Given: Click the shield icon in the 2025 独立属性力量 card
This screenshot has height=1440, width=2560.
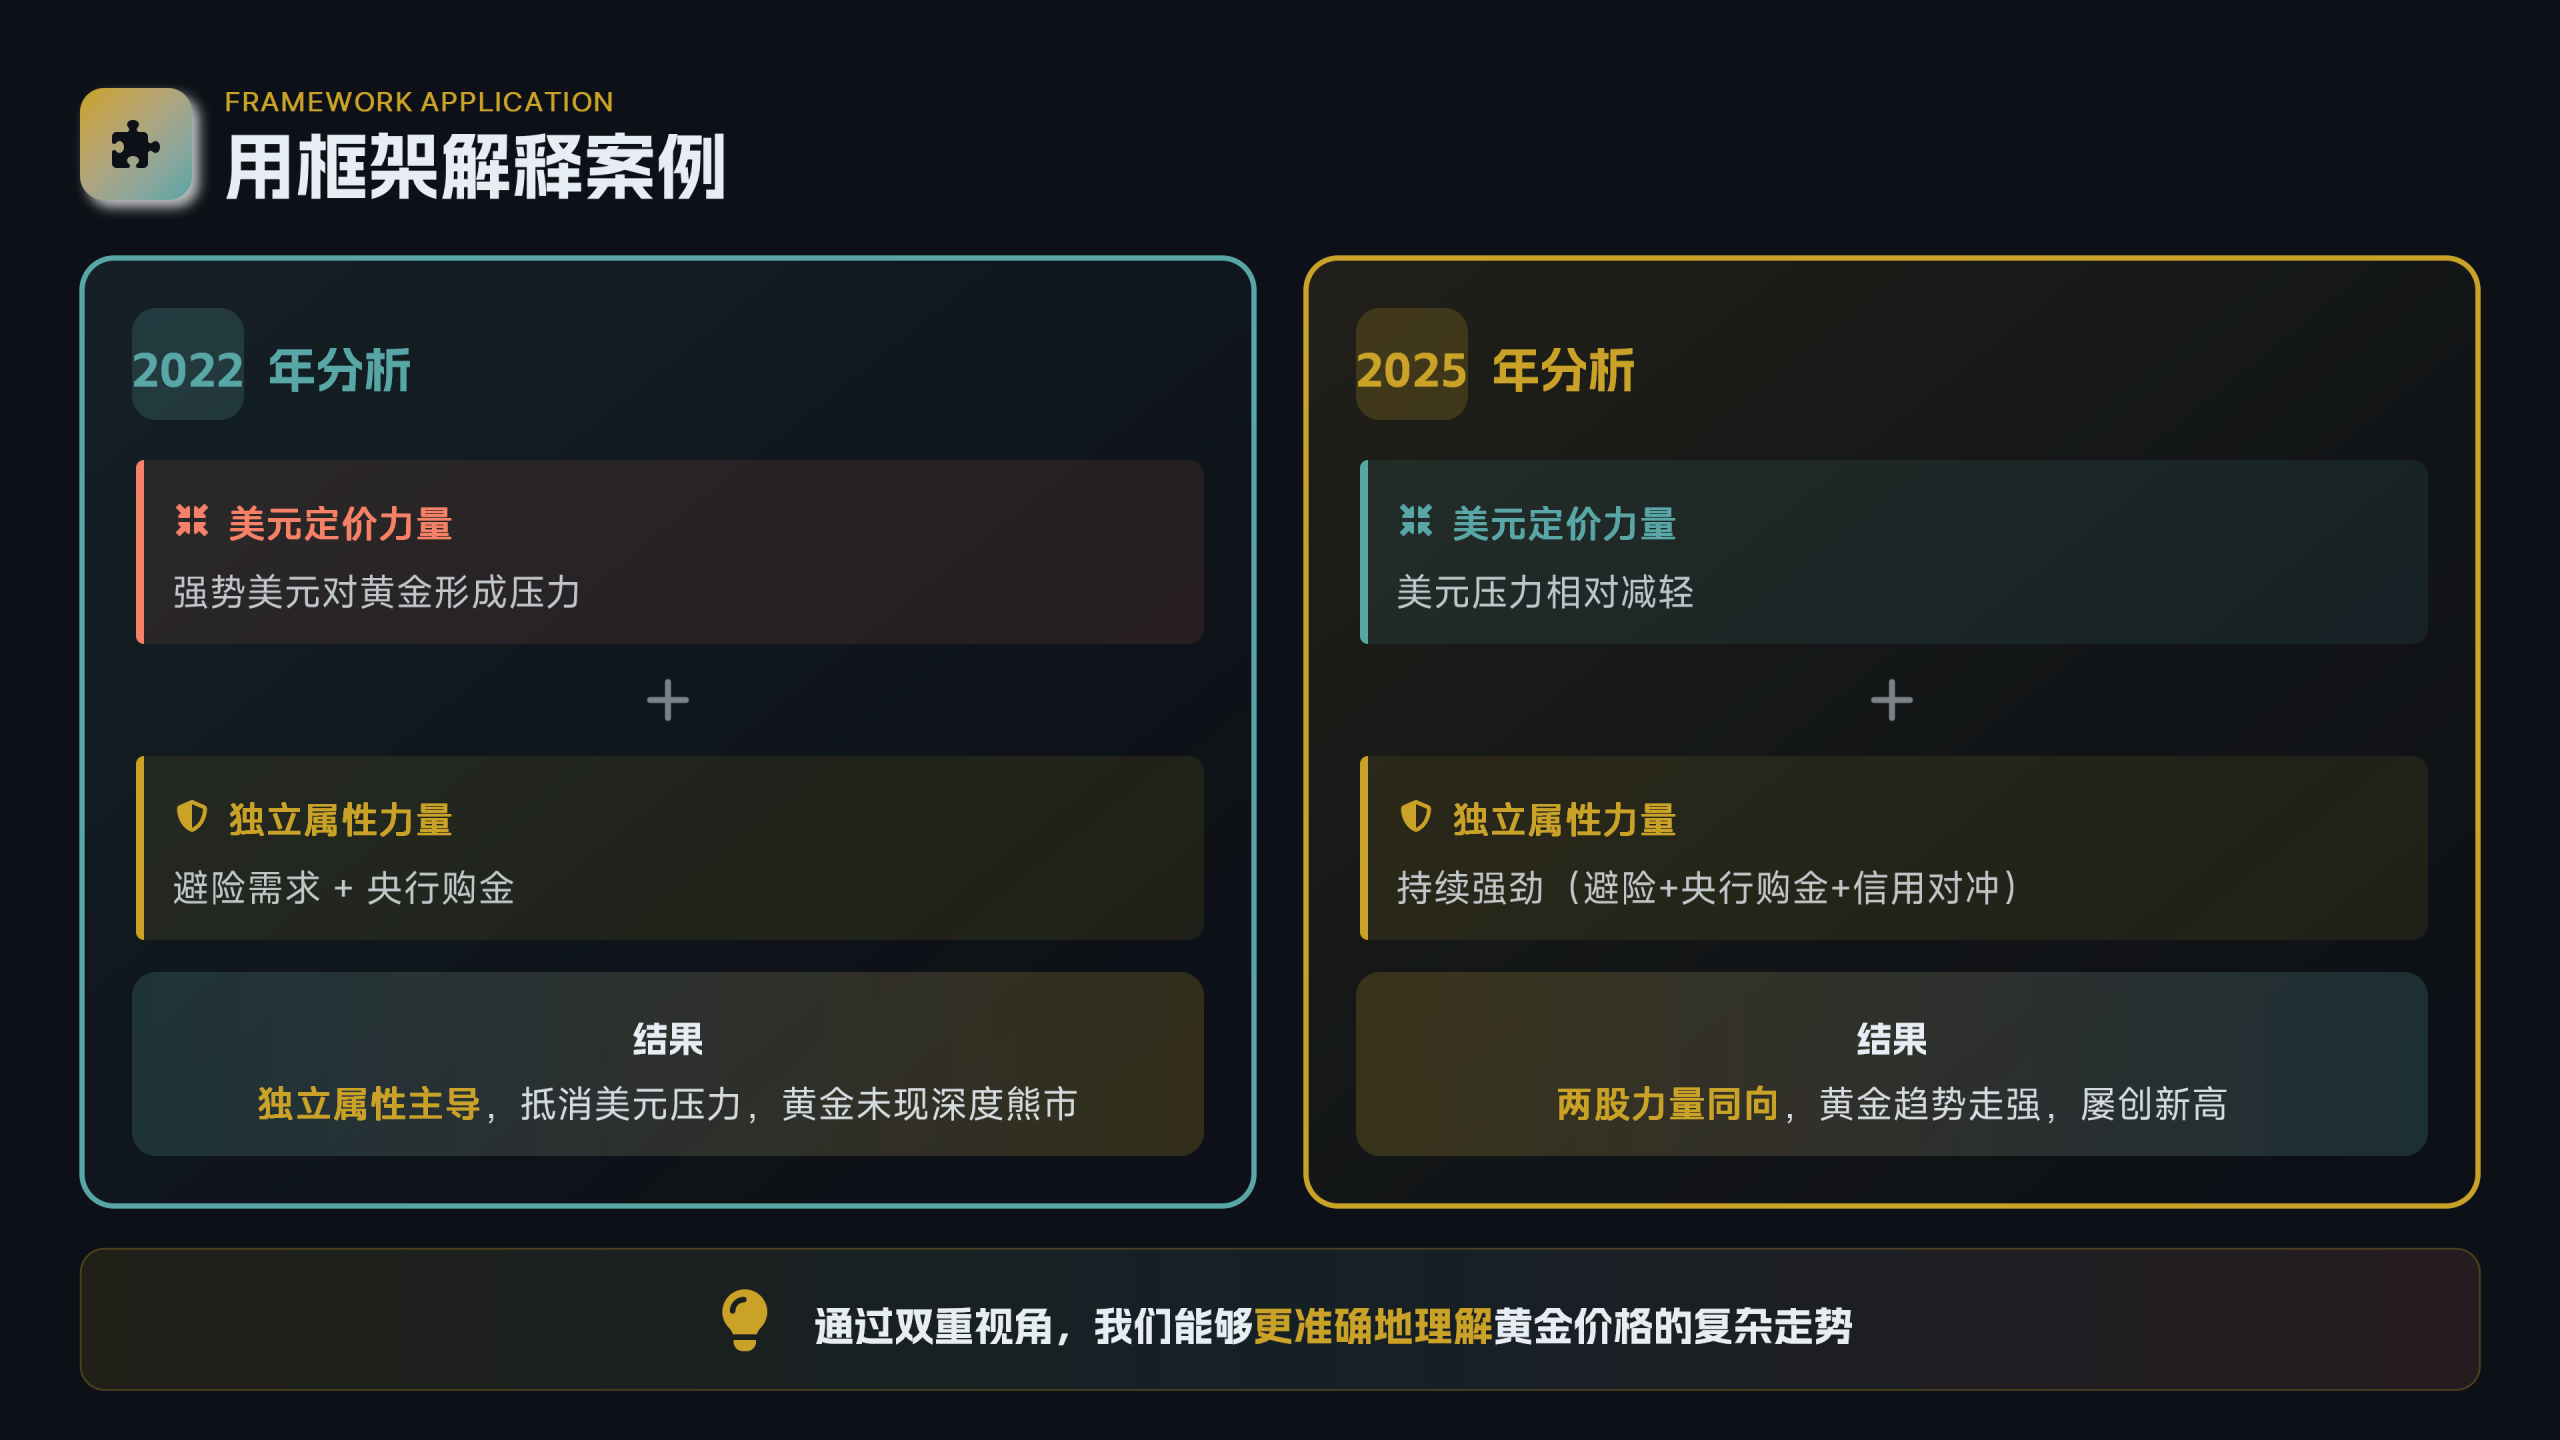Looking at the screenshot, I should point(1415,816).
